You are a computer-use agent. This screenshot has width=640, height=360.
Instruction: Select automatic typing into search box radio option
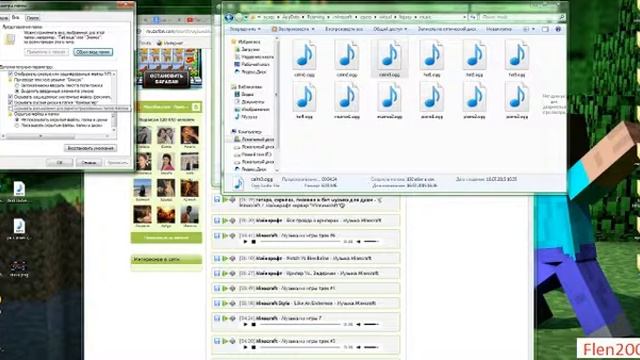17,86
